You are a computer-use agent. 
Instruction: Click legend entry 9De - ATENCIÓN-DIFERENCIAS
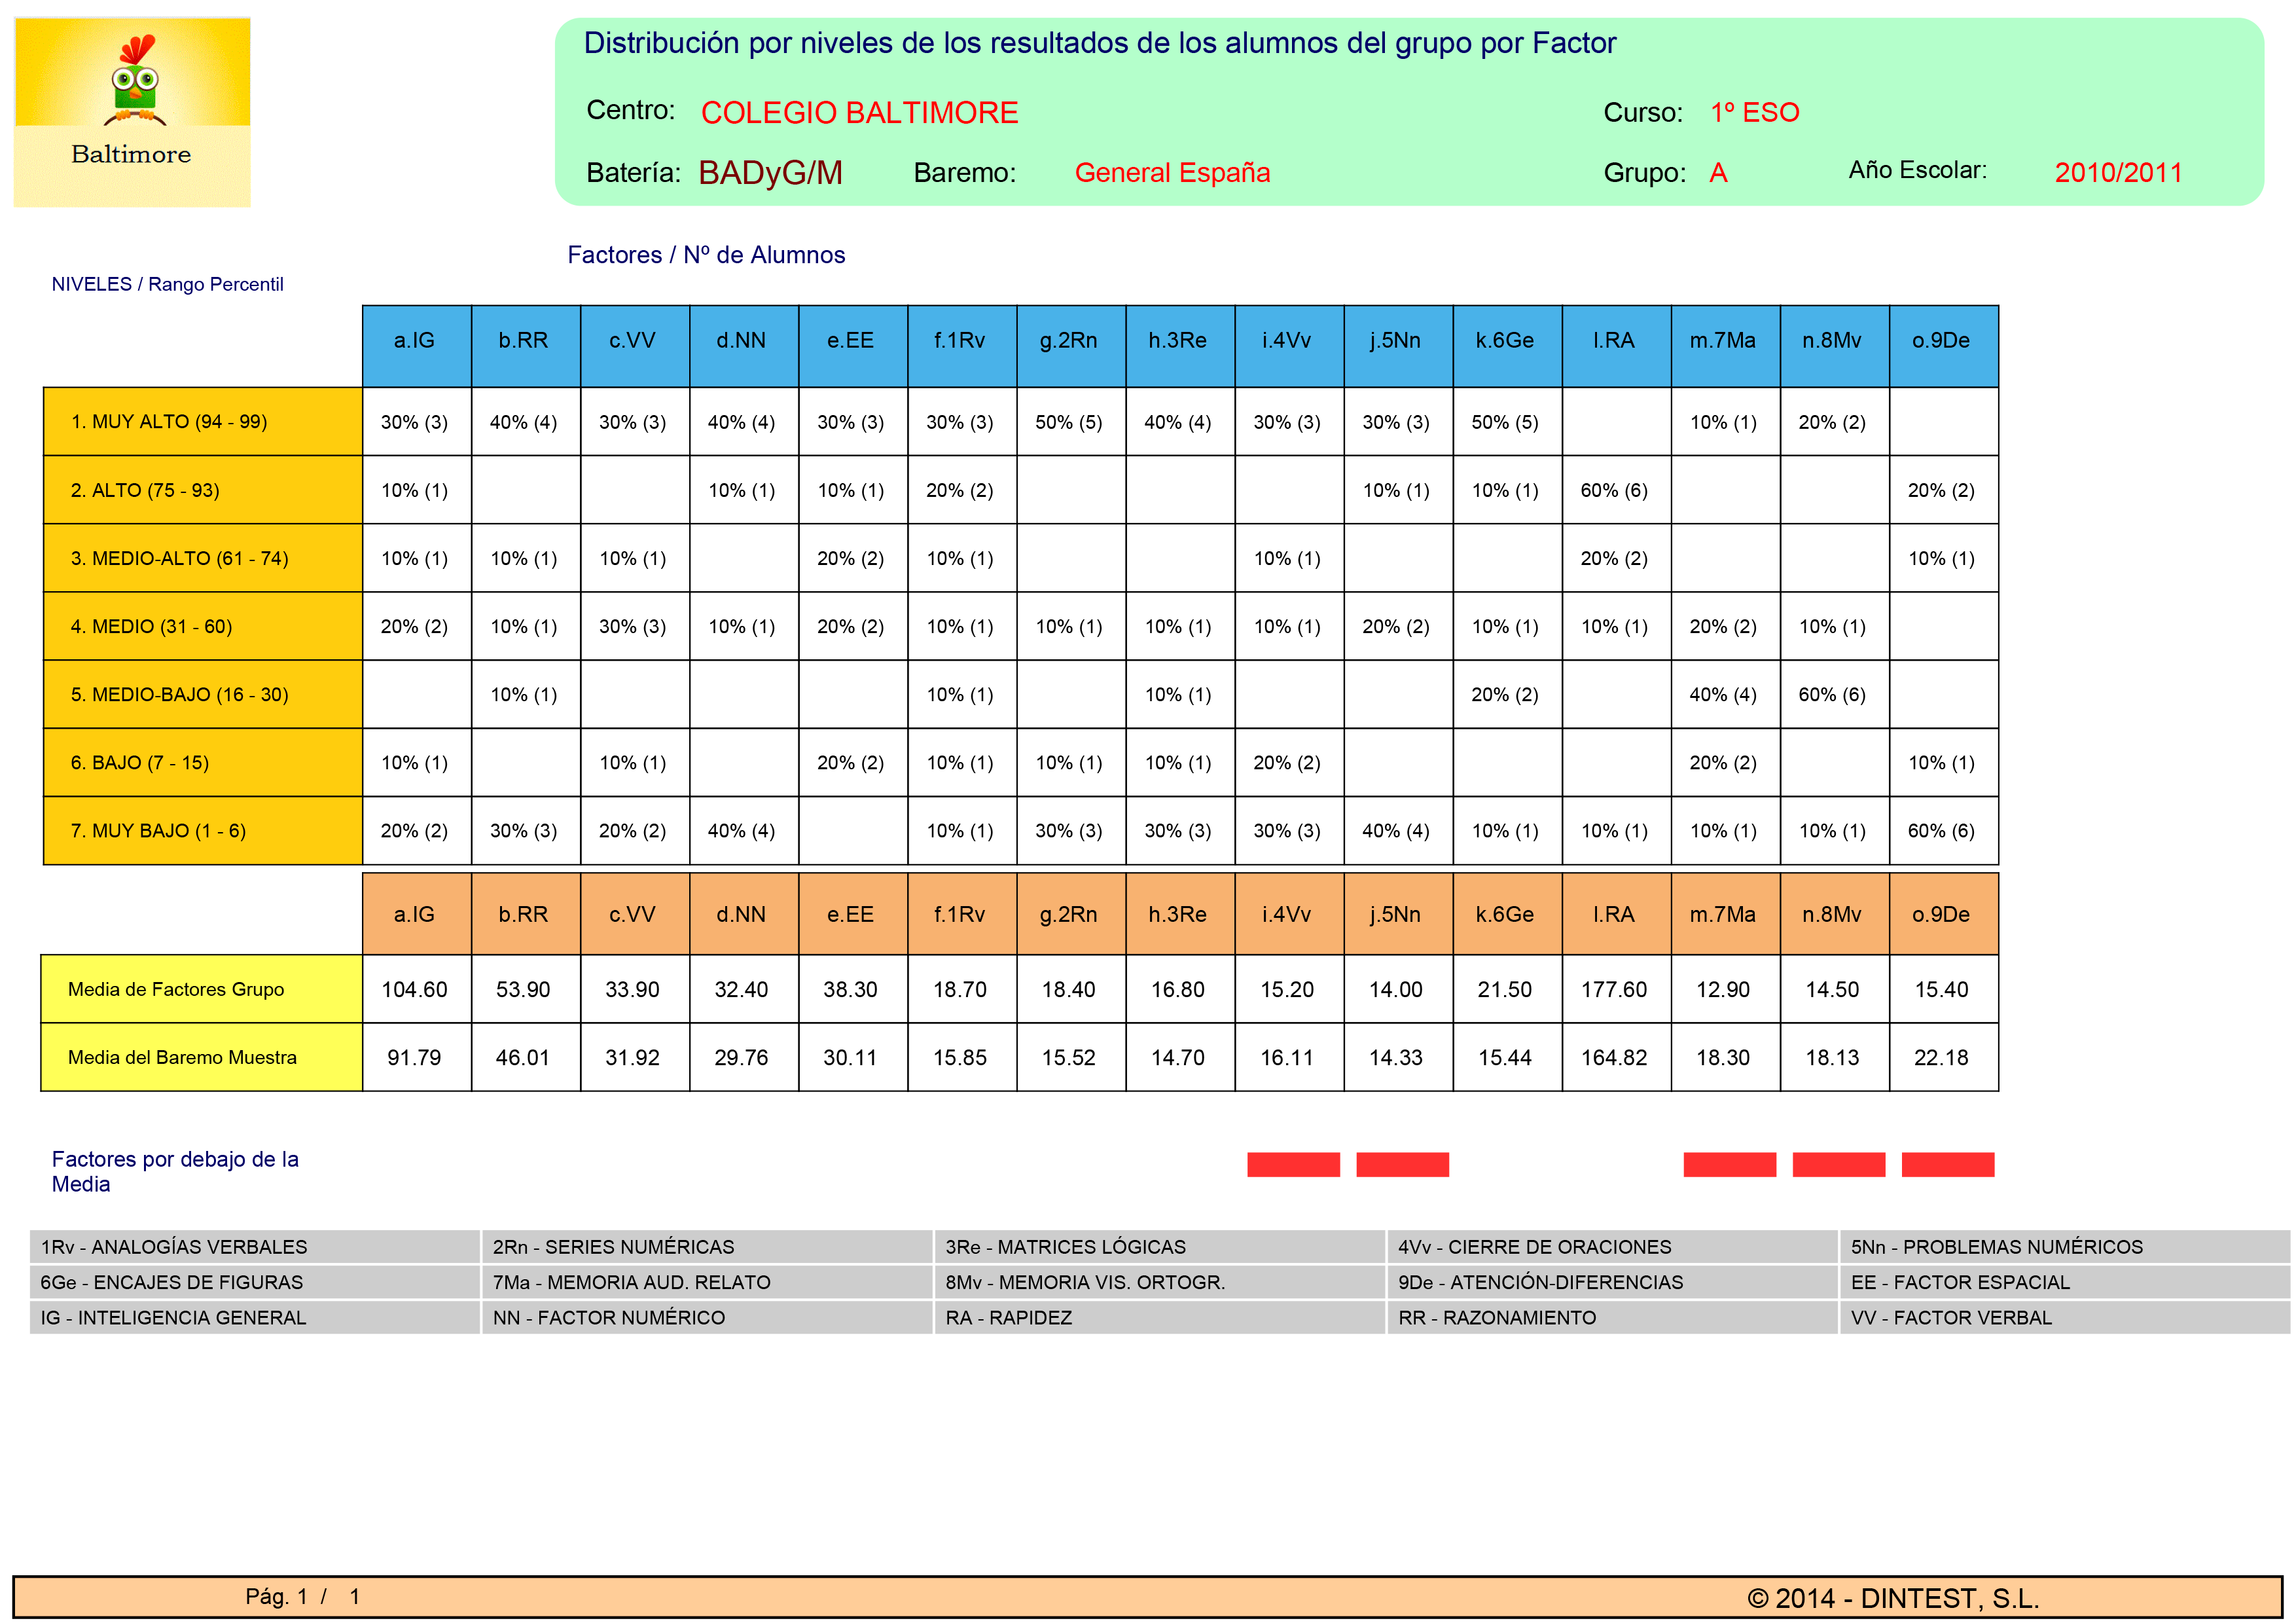(x=1540, y=1282)
